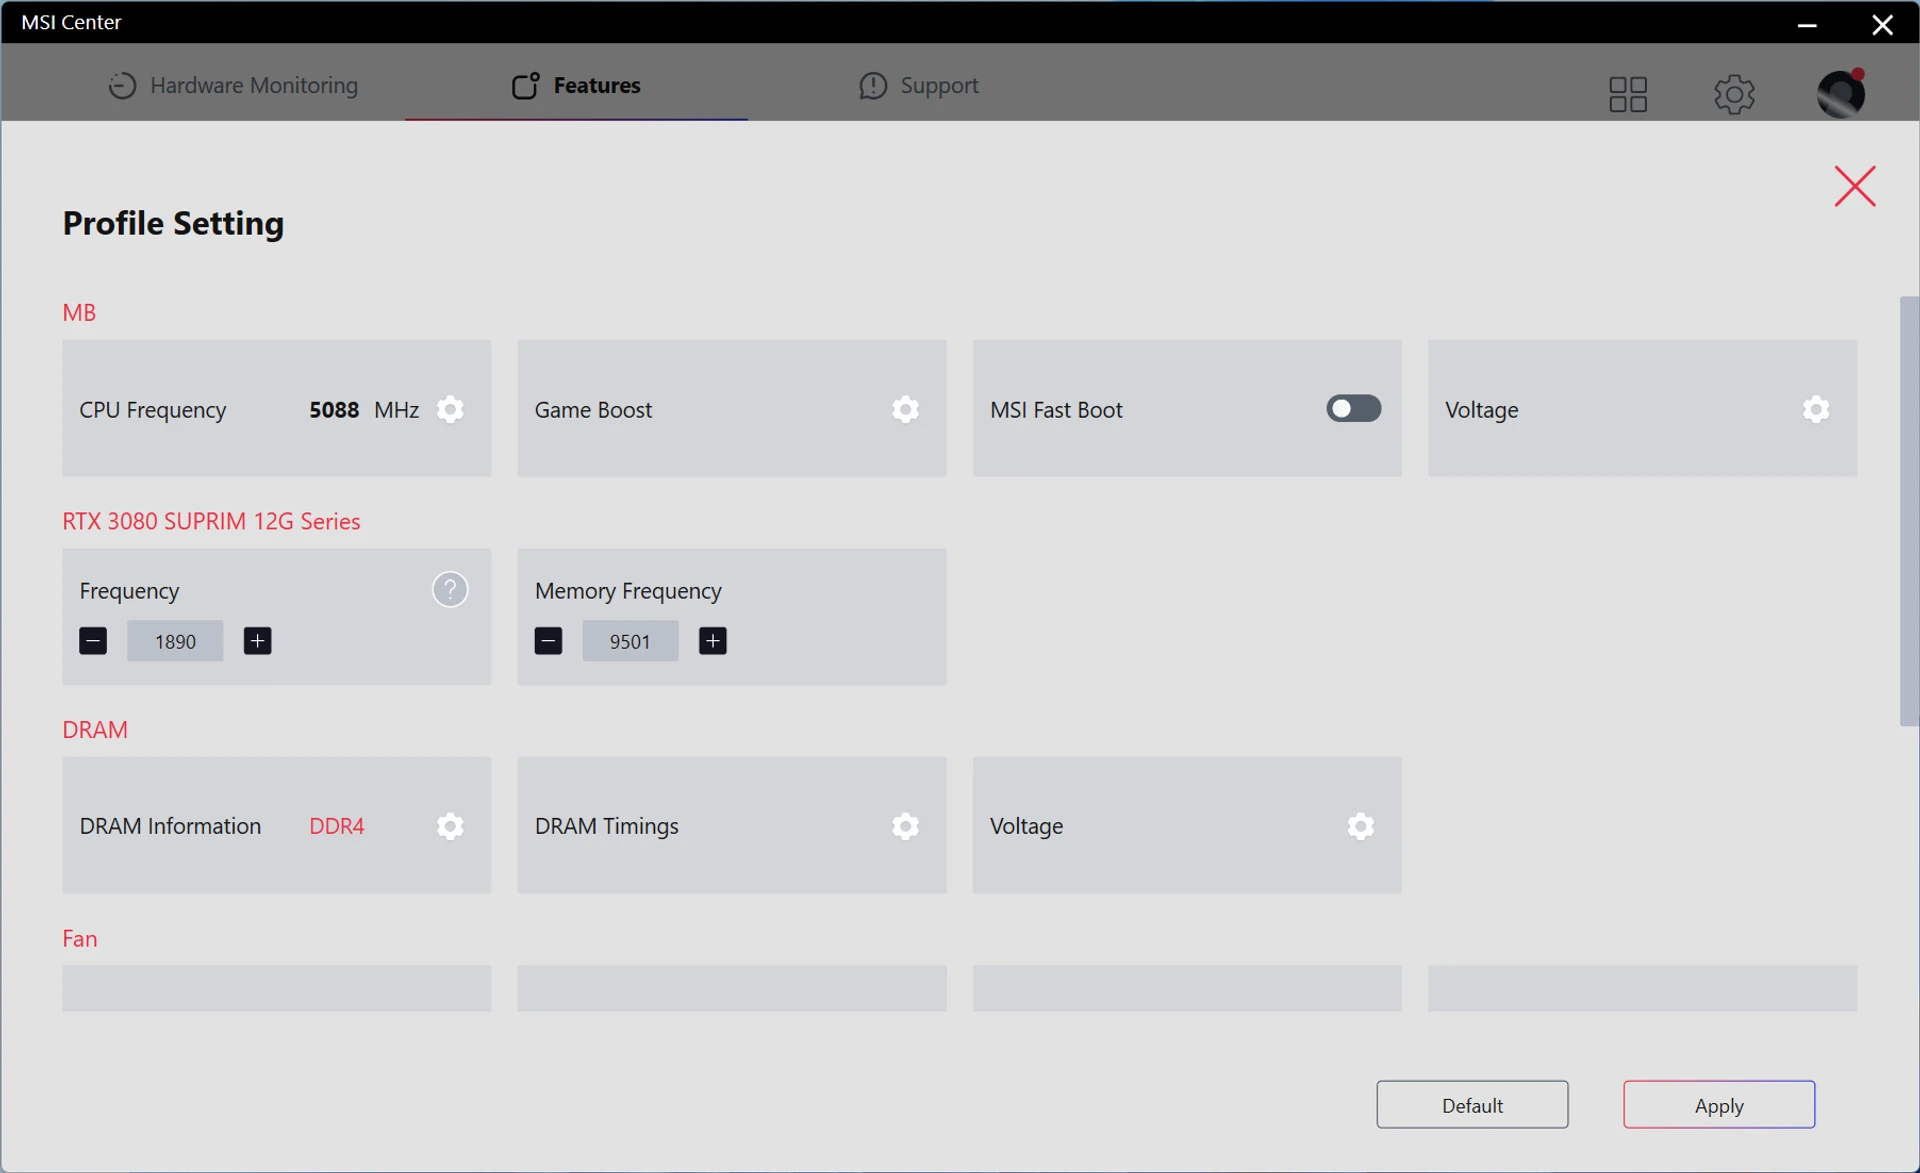The width and height of the screenshot is (1920, 1173).
Task: Open MSI Center settings gear in header
Action: click(1734, 94)
